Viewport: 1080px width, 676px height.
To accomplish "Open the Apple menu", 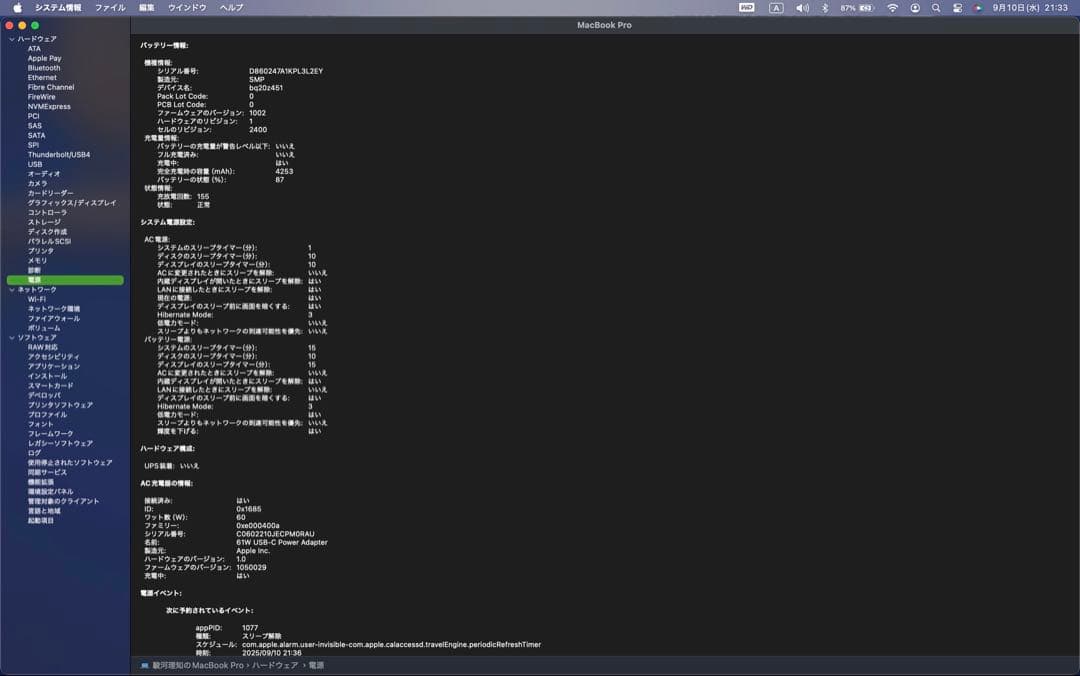I will (17, 7).
